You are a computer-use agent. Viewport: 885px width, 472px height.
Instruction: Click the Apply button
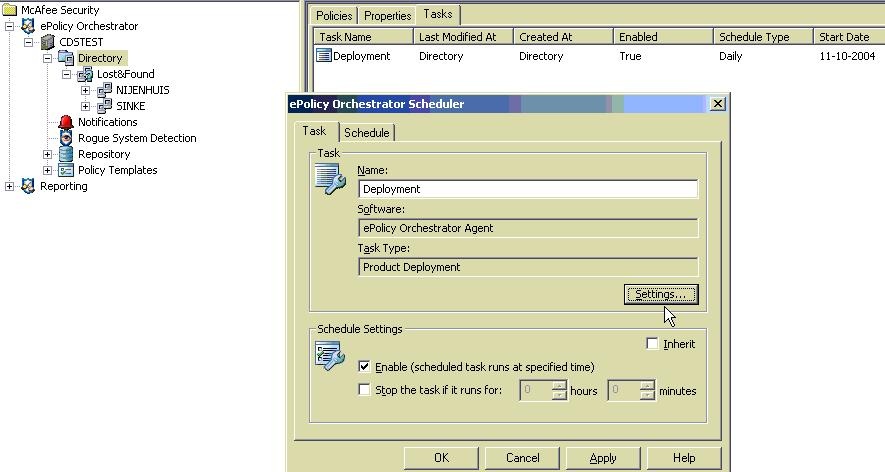coord(603,458)
